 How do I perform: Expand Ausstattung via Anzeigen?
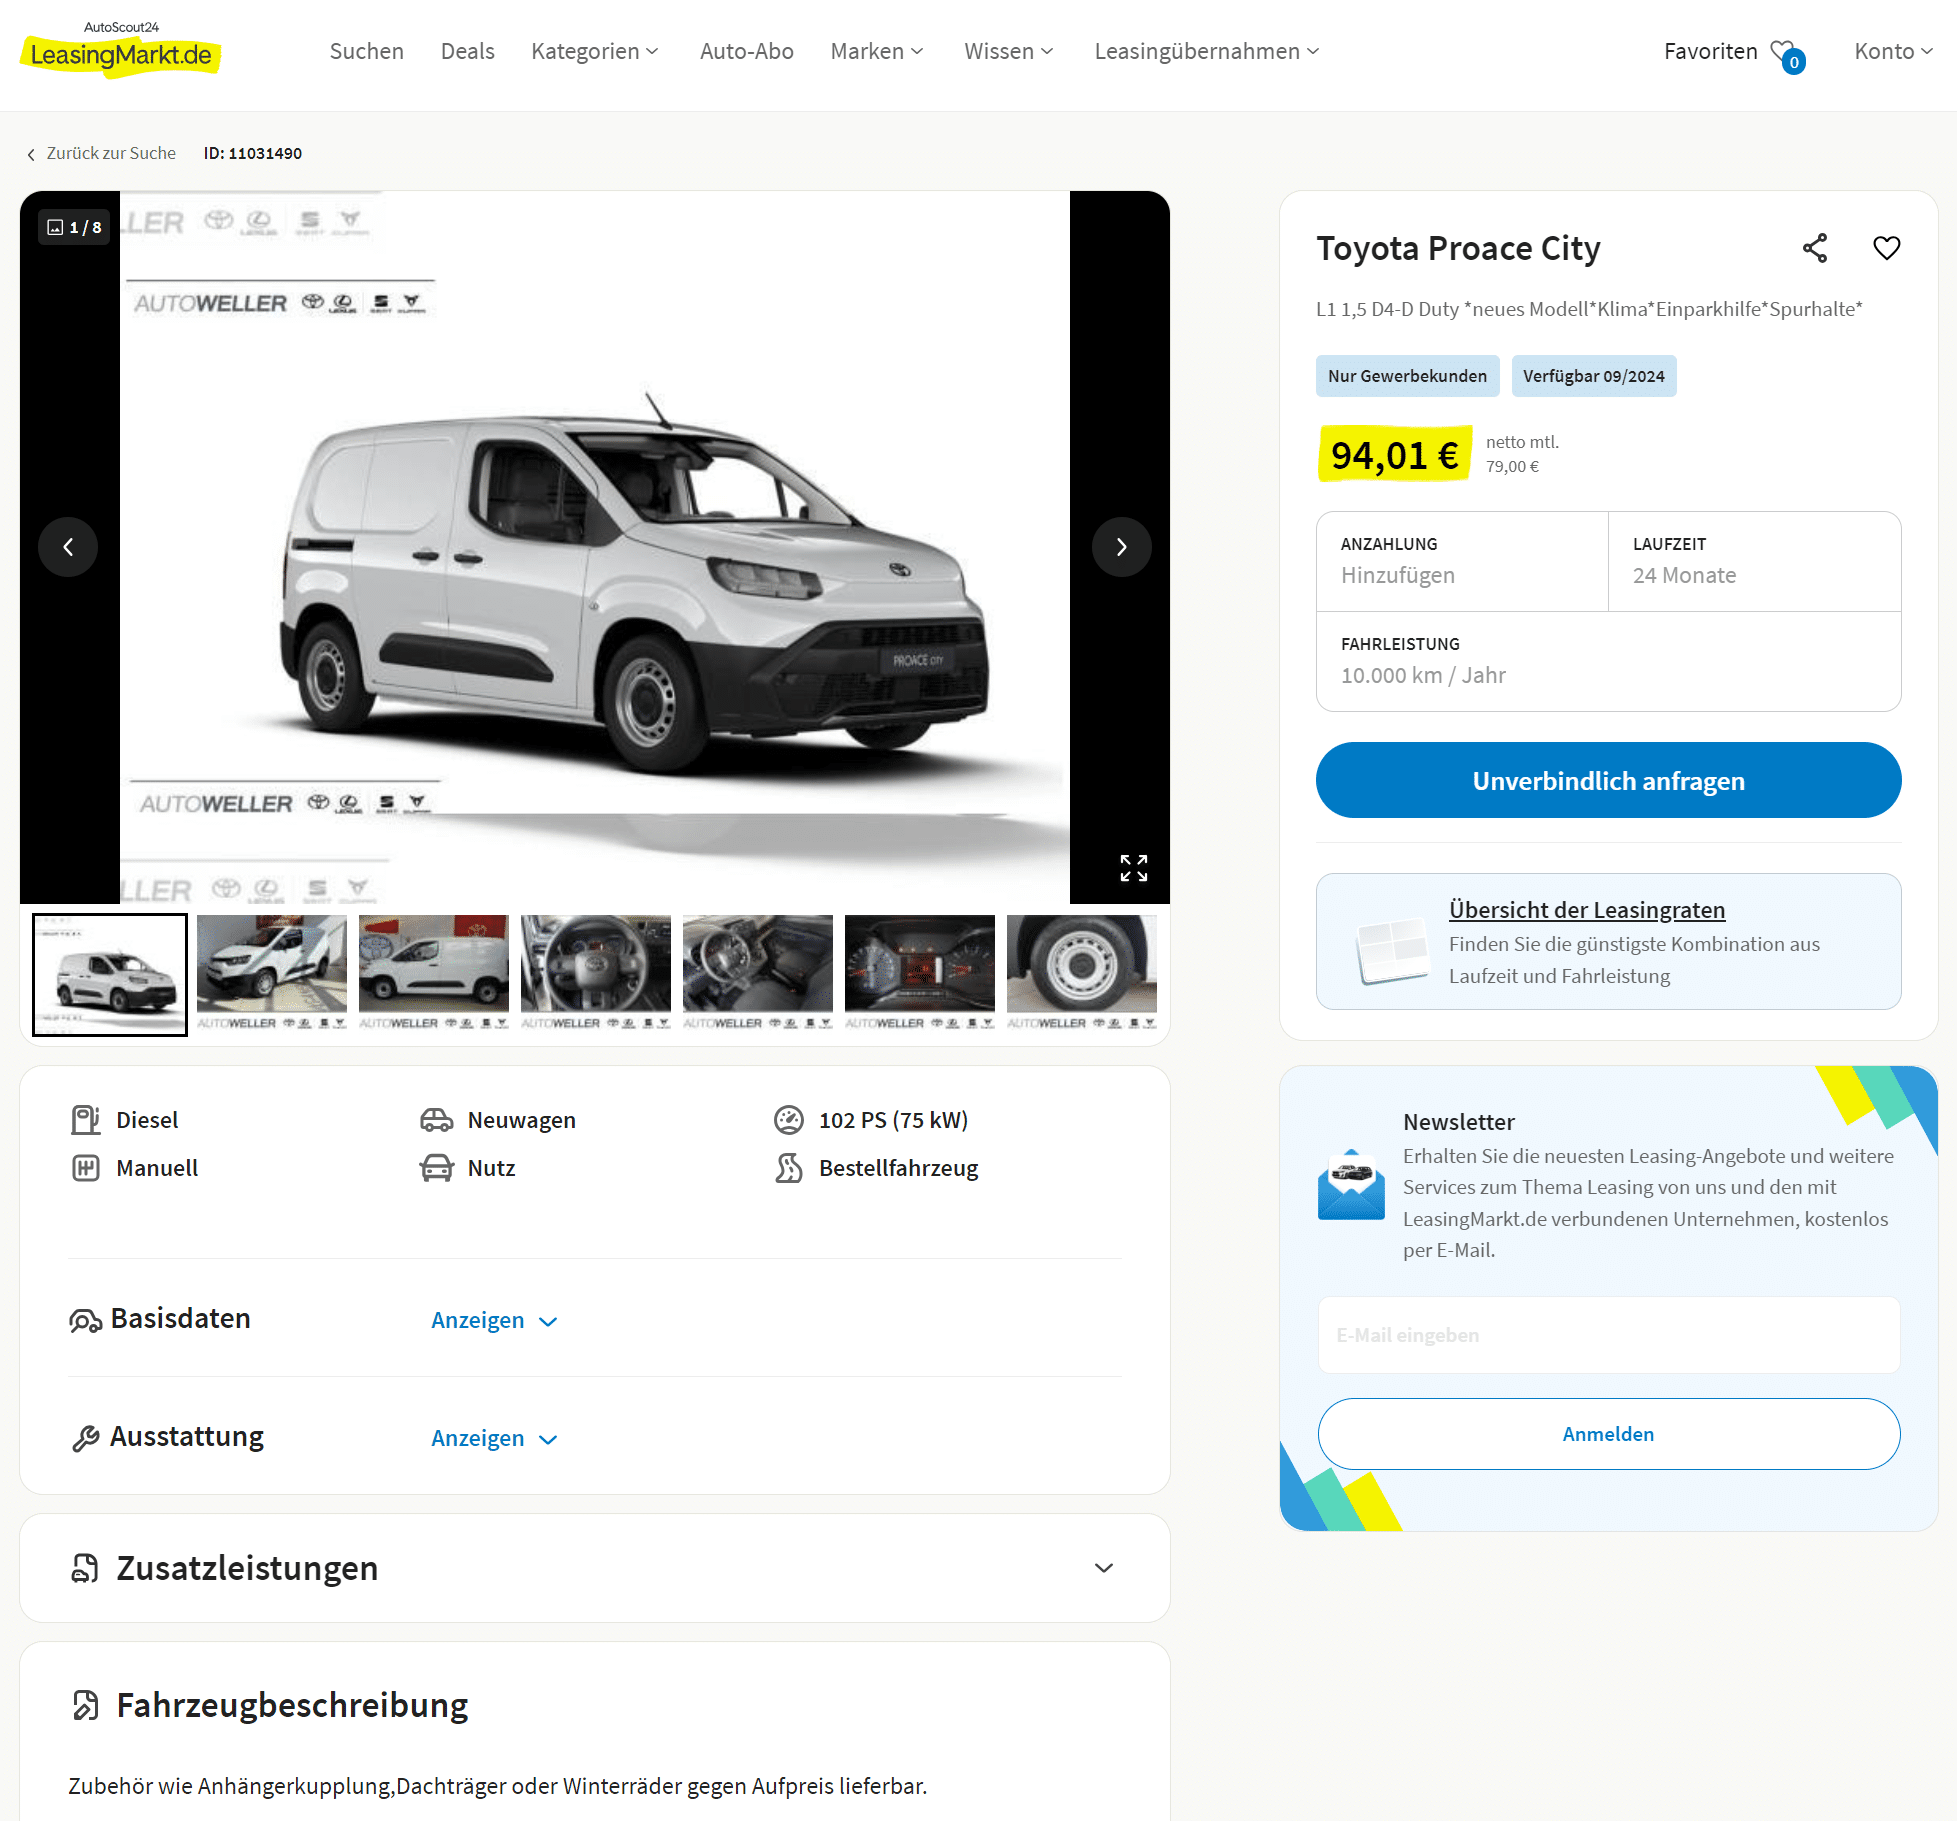click(x=494, y=1438)
